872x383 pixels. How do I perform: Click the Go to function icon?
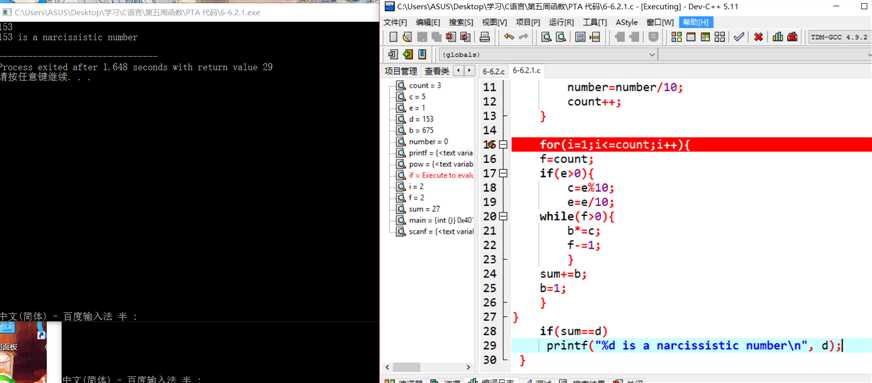point(581,37)
